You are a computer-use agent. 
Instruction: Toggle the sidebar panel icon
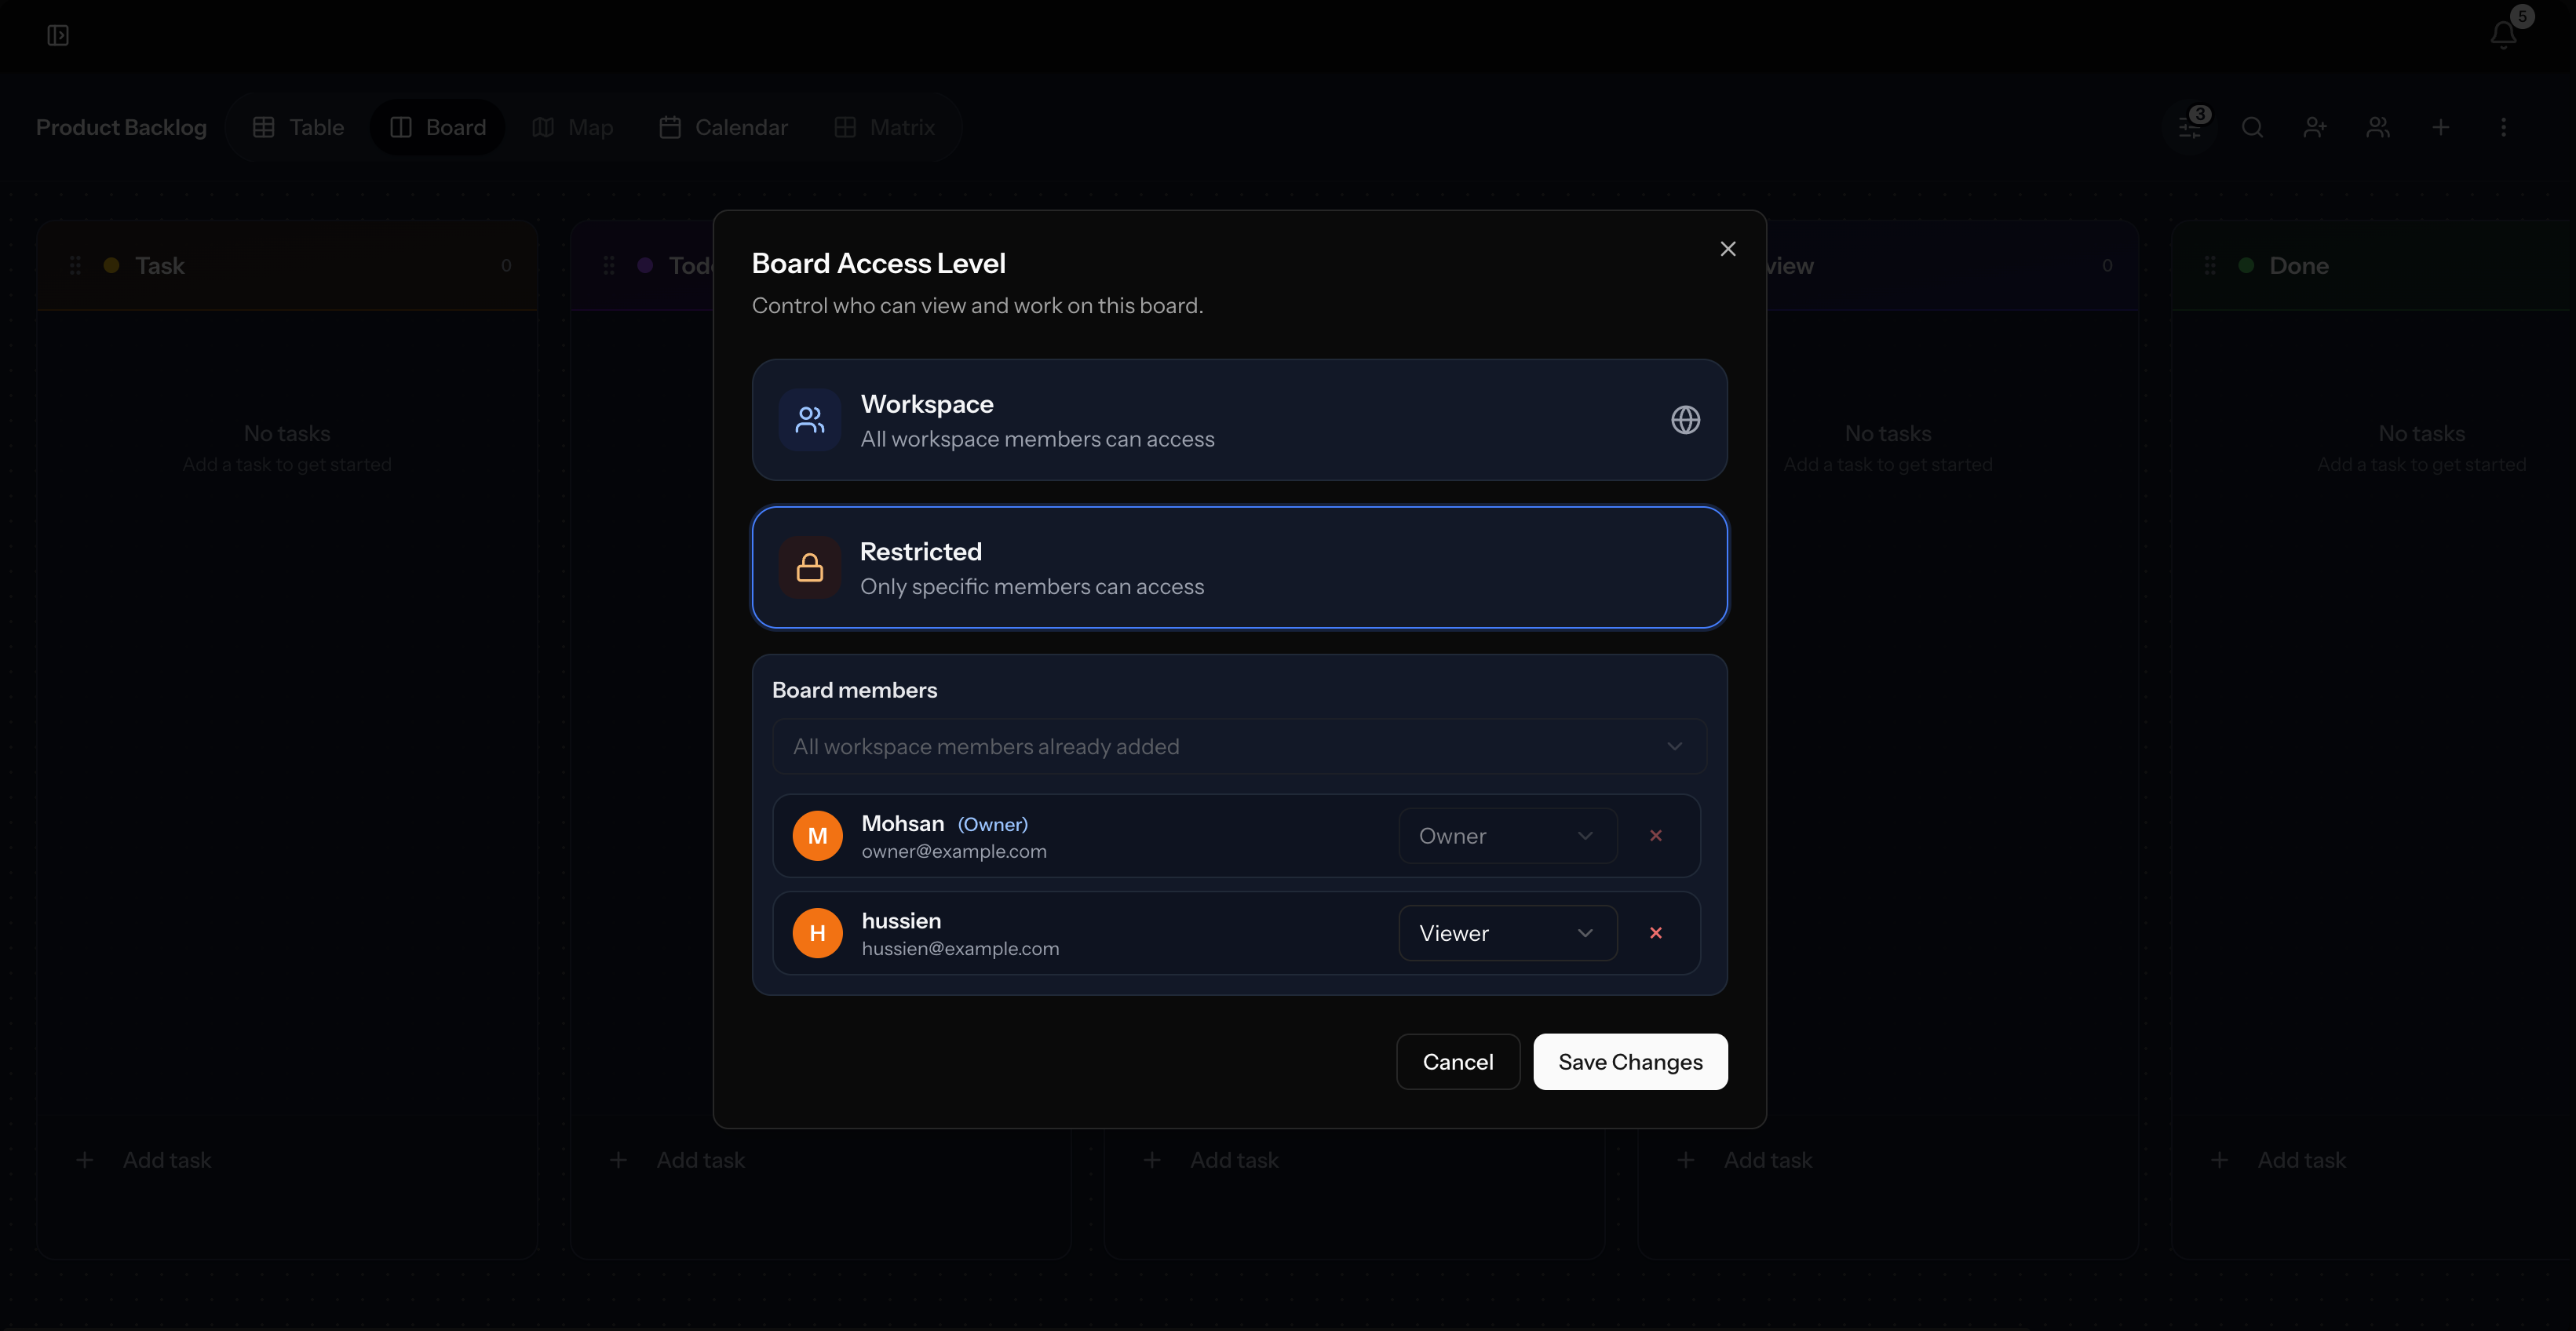point(58,36)
